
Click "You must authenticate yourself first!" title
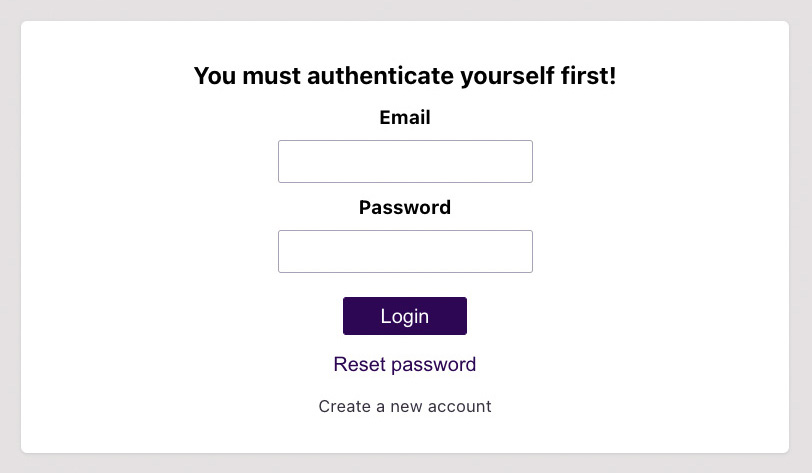click(405, 76)
